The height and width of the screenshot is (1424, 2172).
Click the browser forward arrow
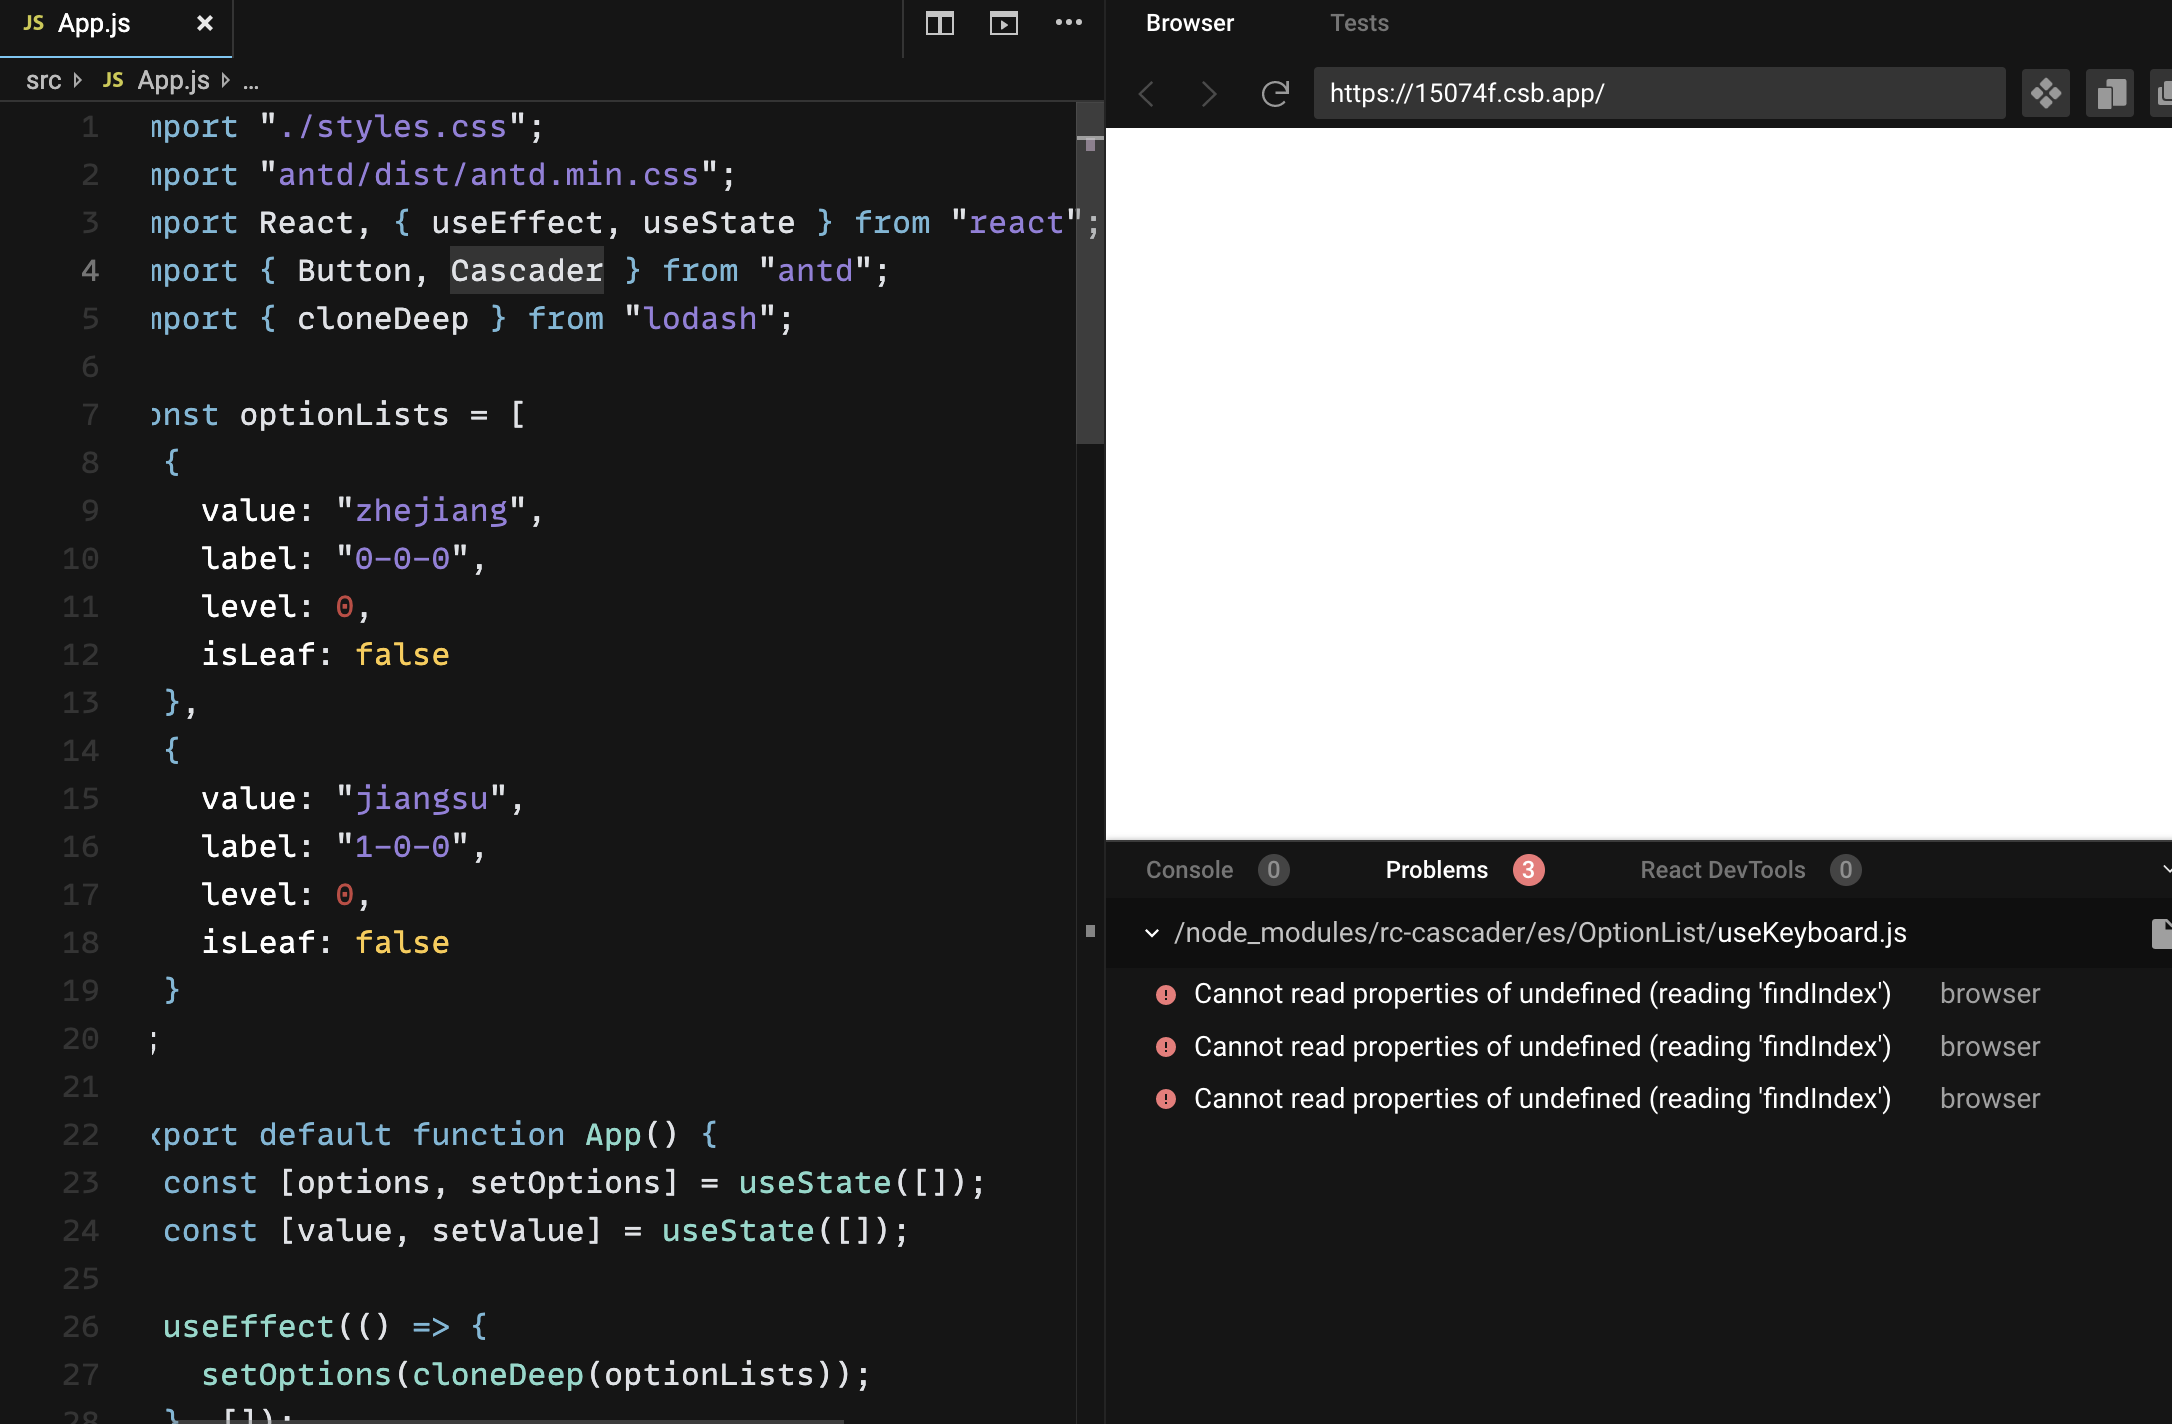point(1209,94)
